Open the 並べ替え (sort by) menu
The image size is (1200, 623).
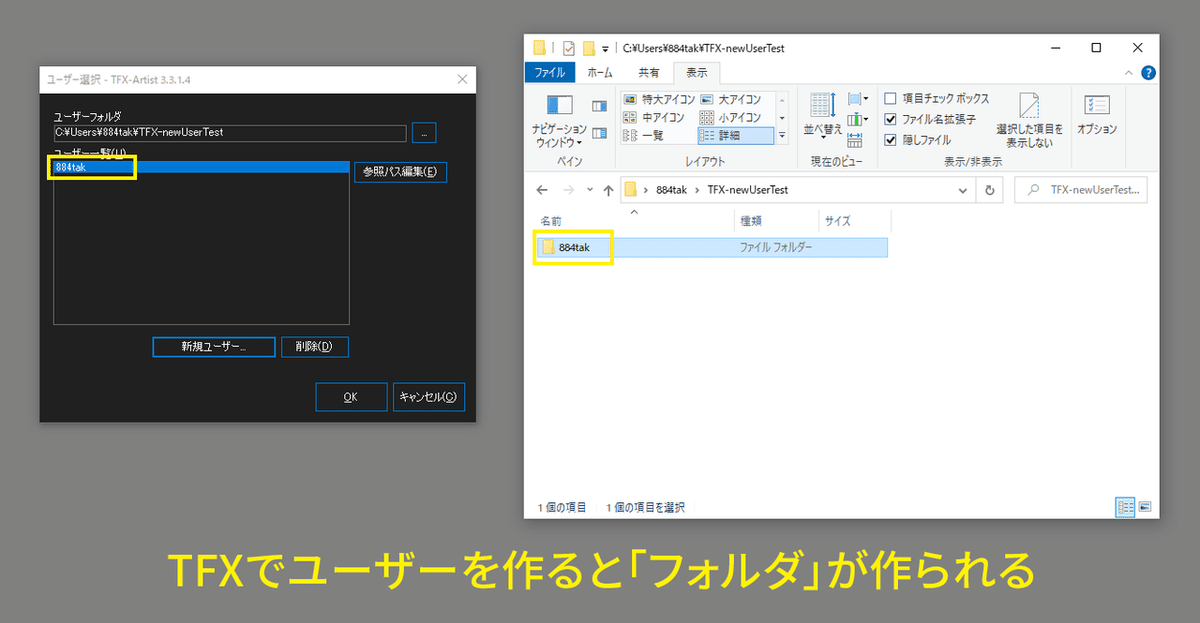click(823, 115)
